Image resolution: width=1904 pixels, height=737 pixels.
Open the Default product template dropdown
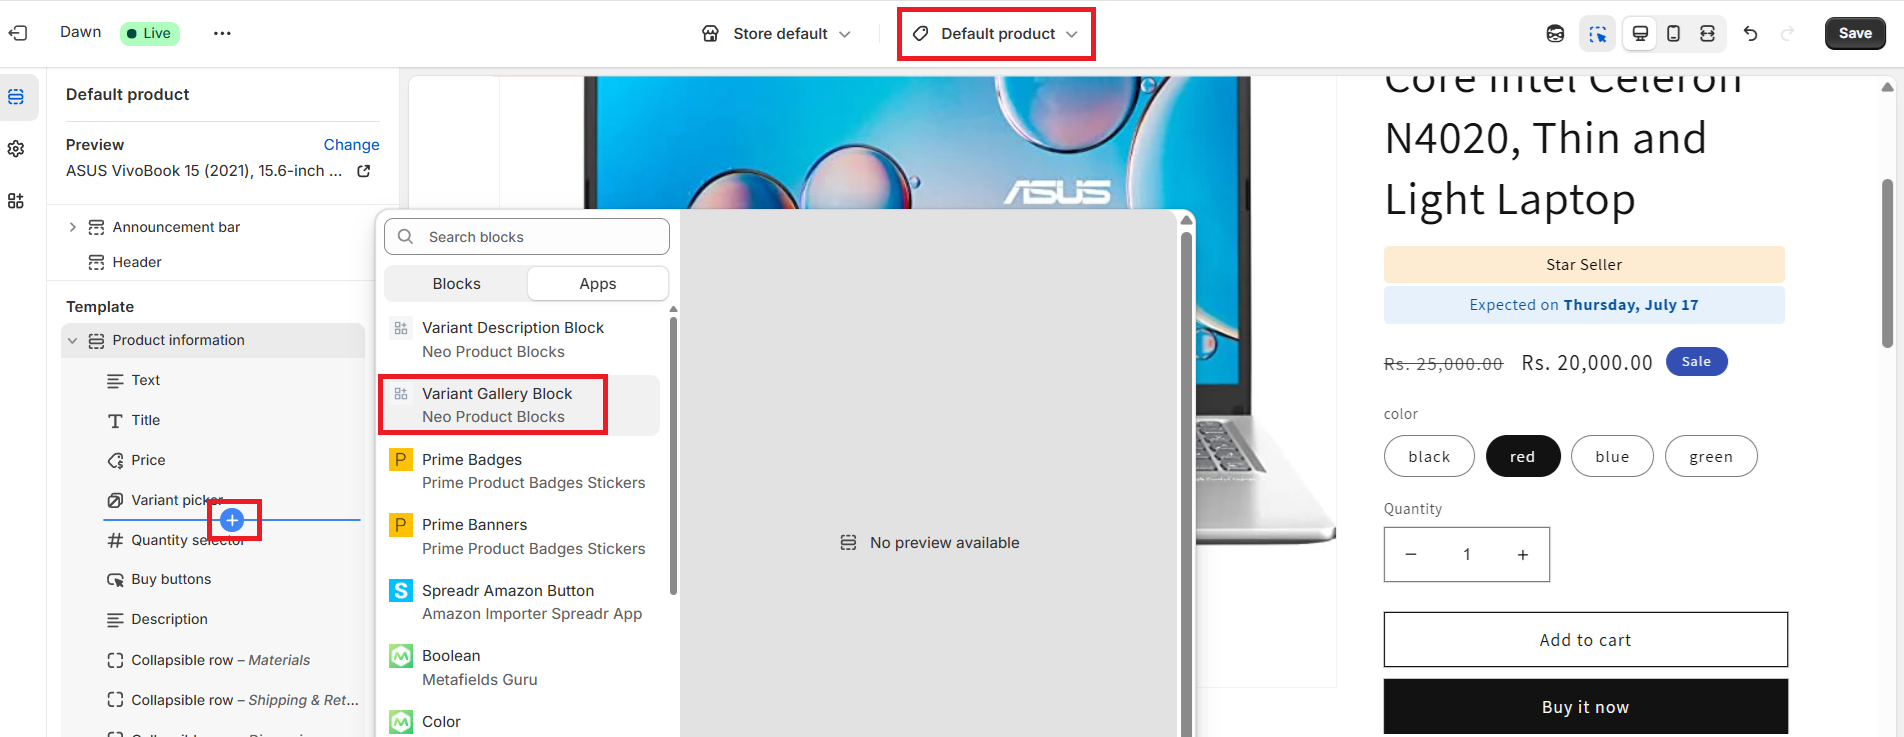point(996,34)
